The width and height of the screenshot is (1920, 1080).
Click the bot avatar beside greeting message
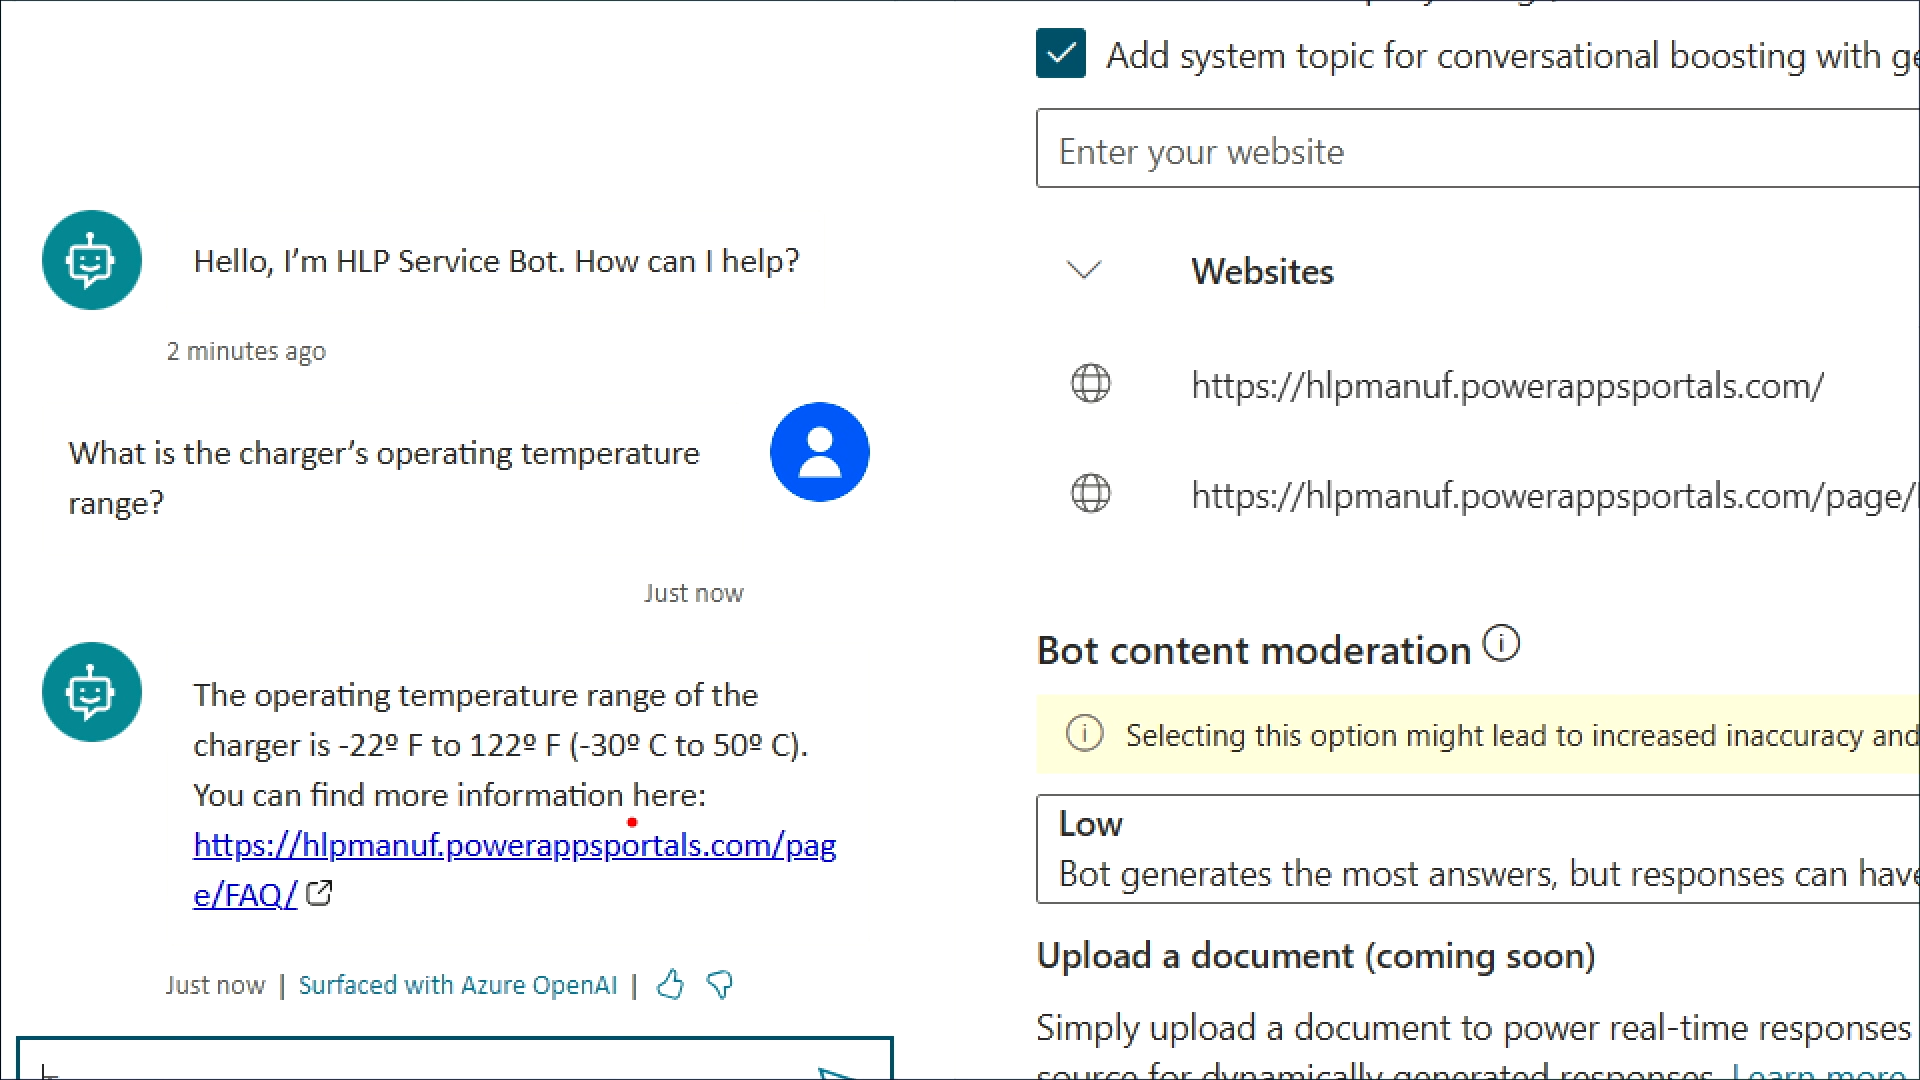[x=92, y=260]
